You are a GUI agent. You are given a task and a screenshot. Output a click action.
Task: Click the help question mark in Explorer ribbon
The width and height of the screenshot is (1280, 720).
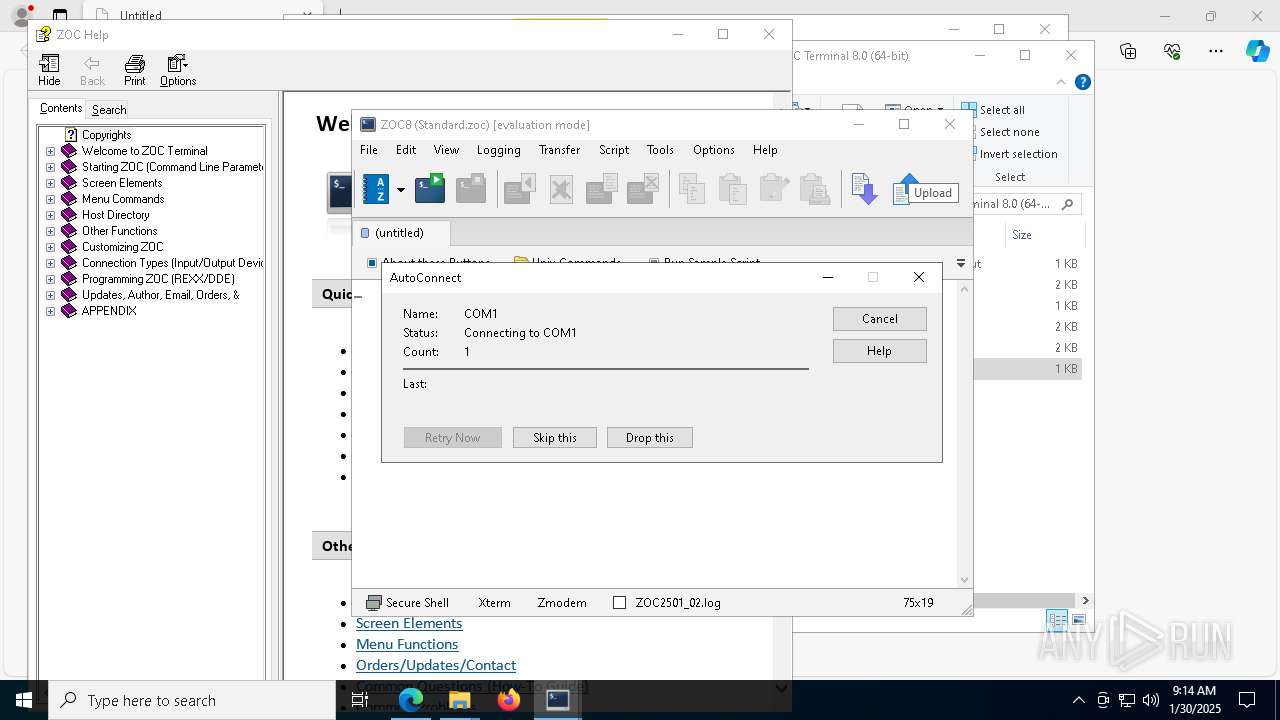point(1083,82)
